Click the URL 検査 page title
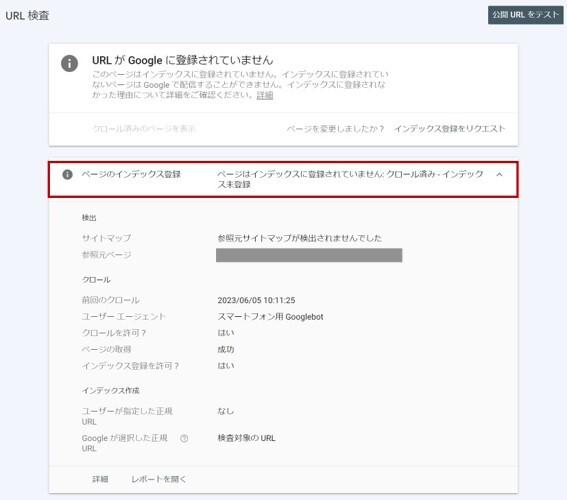This screenshot has height=500, width=567. (x=27, y=16)
